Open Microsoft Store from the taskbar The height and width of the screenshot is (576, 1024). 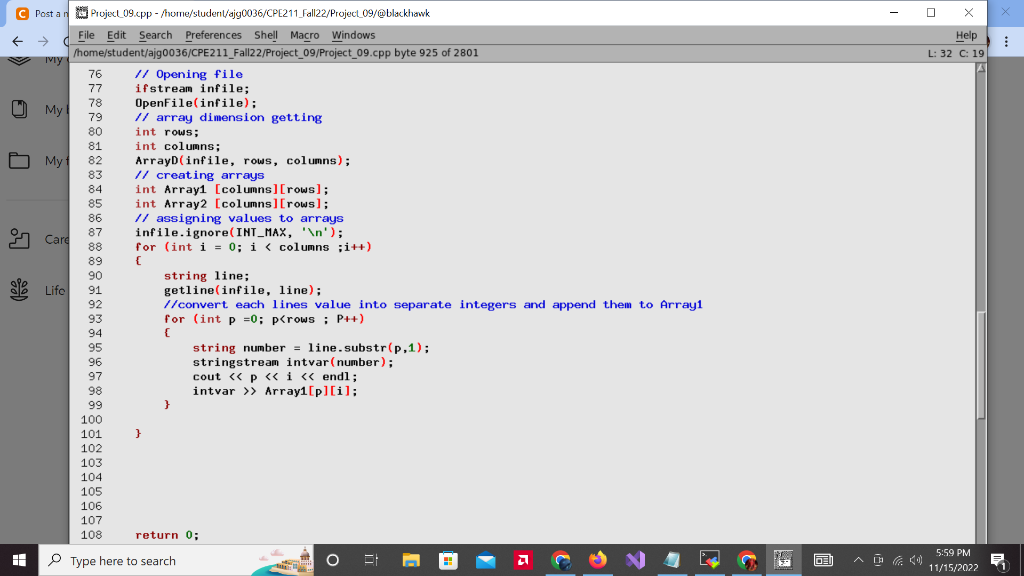448,560
